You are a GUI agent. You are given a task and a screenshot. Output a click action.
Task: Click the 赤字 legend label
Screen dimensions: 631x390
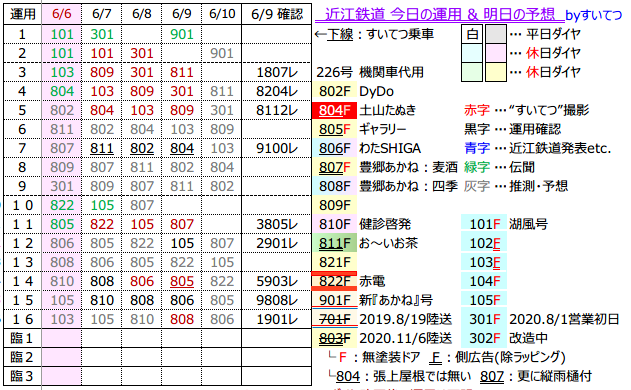click(x=477, y=110)
